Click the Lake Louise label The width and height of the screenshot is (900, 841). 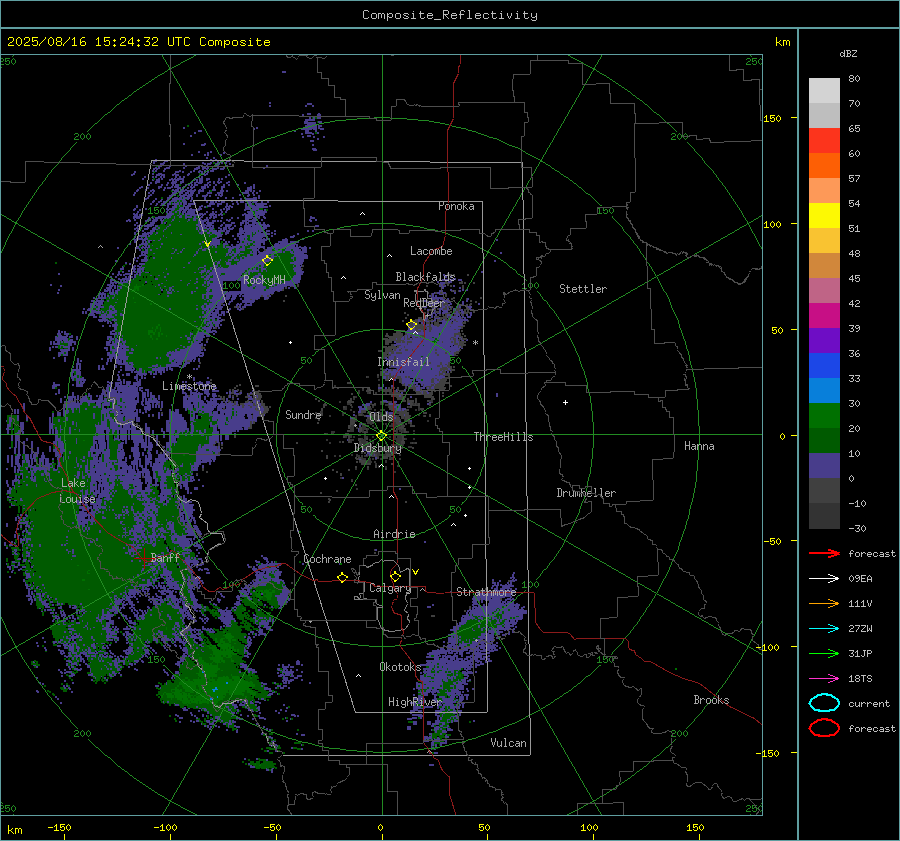point(77,491)
